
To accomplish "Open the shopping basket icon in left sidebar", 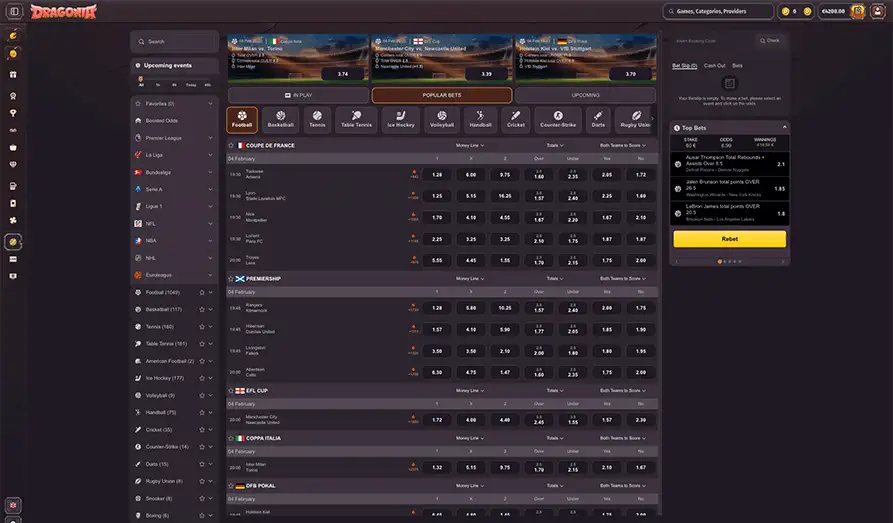I will point(13,148).
